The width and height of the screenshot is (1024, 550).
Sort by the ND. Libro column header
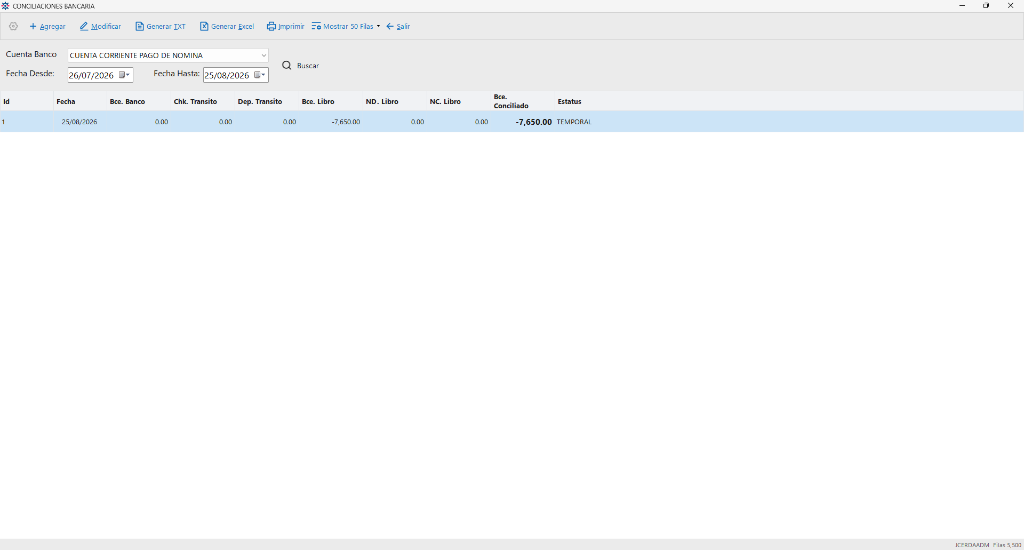395,101
